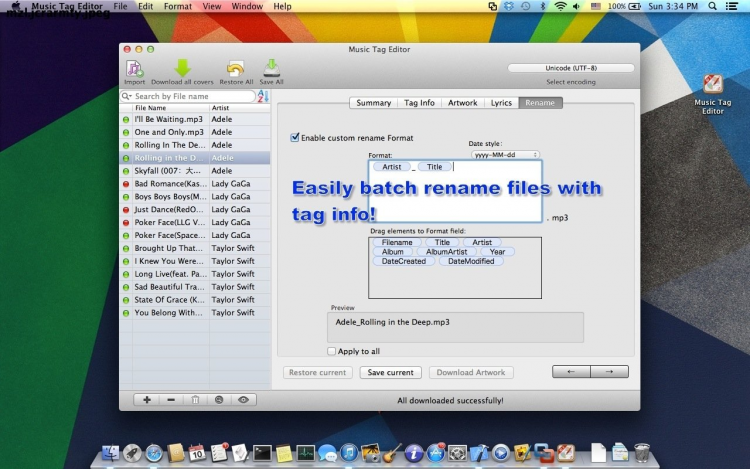Select the I'll Be Waiting.mp3 row
750x469 pixels.
coord(195,119)
